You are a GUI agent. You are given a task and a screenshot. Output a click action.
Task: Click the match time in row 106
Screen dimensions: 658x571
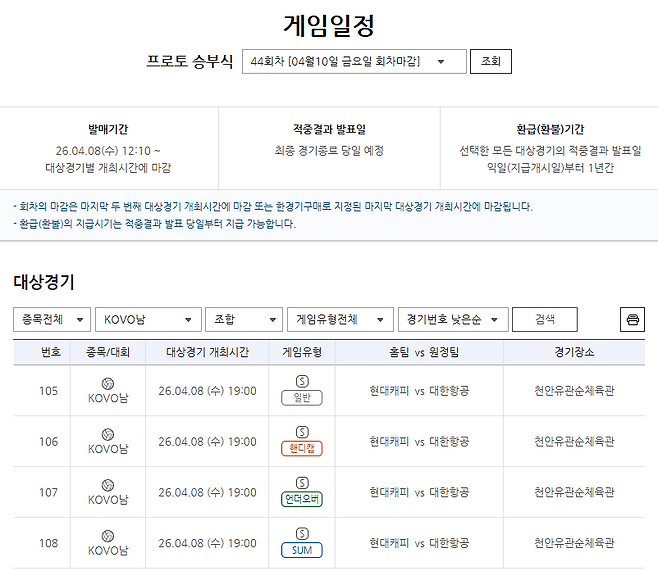[x=207, y=442]
